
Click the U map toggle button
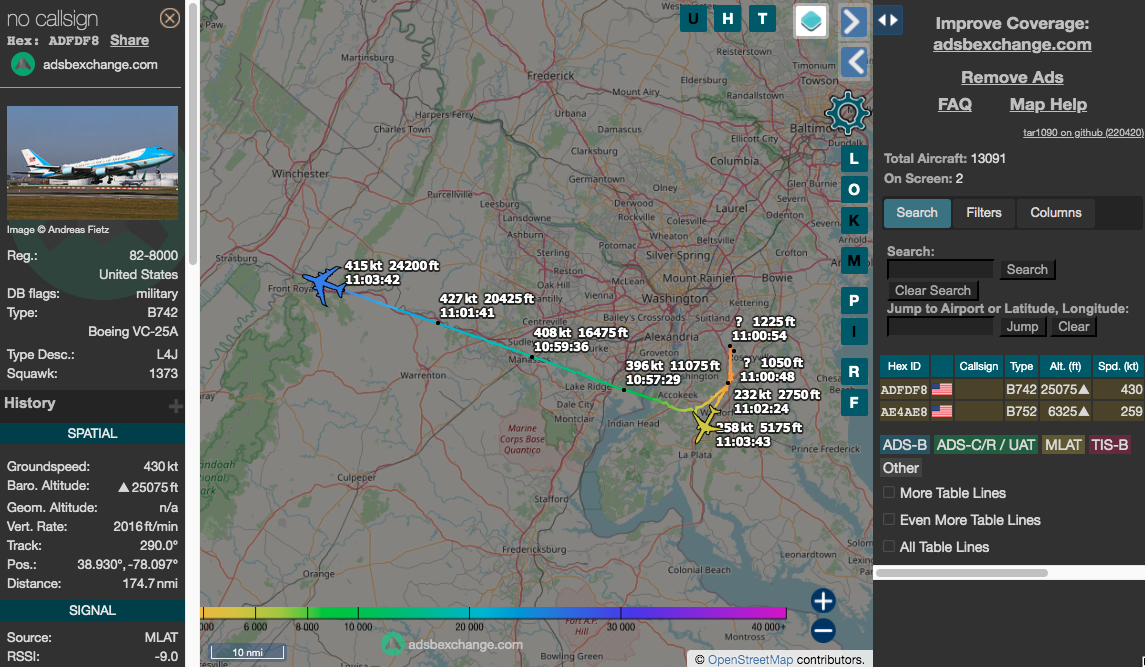(693, 19)
